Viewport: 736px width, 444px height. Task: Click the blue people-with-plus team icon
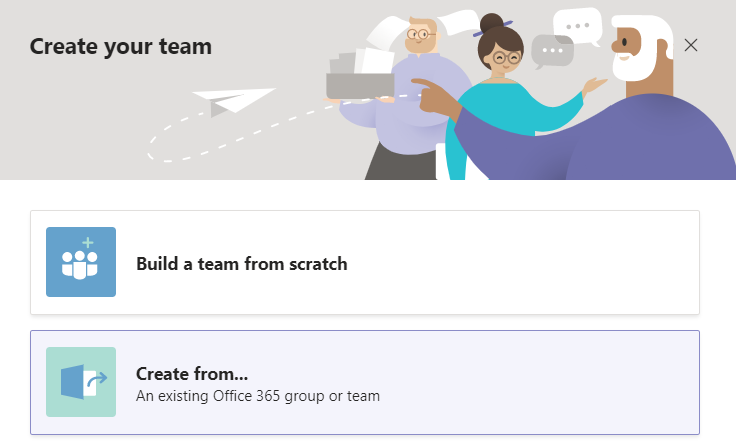pyautogui.click(x=81, y=262)
